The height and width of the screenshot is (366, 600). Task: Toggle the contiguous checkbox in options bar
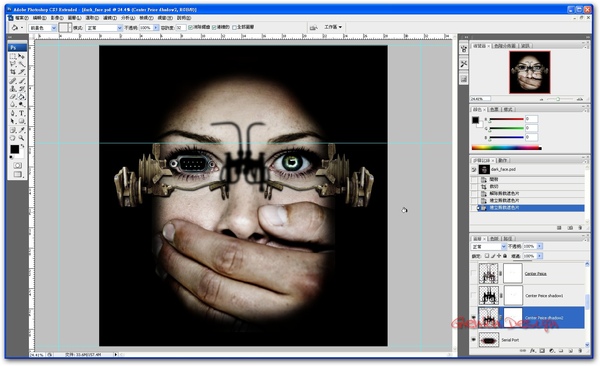(214, 27)
